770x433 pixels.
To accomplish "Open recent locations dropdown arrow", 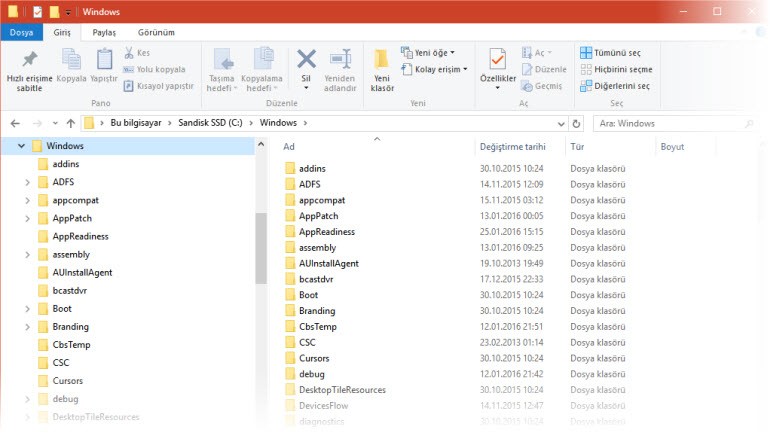I will point(55,123).
